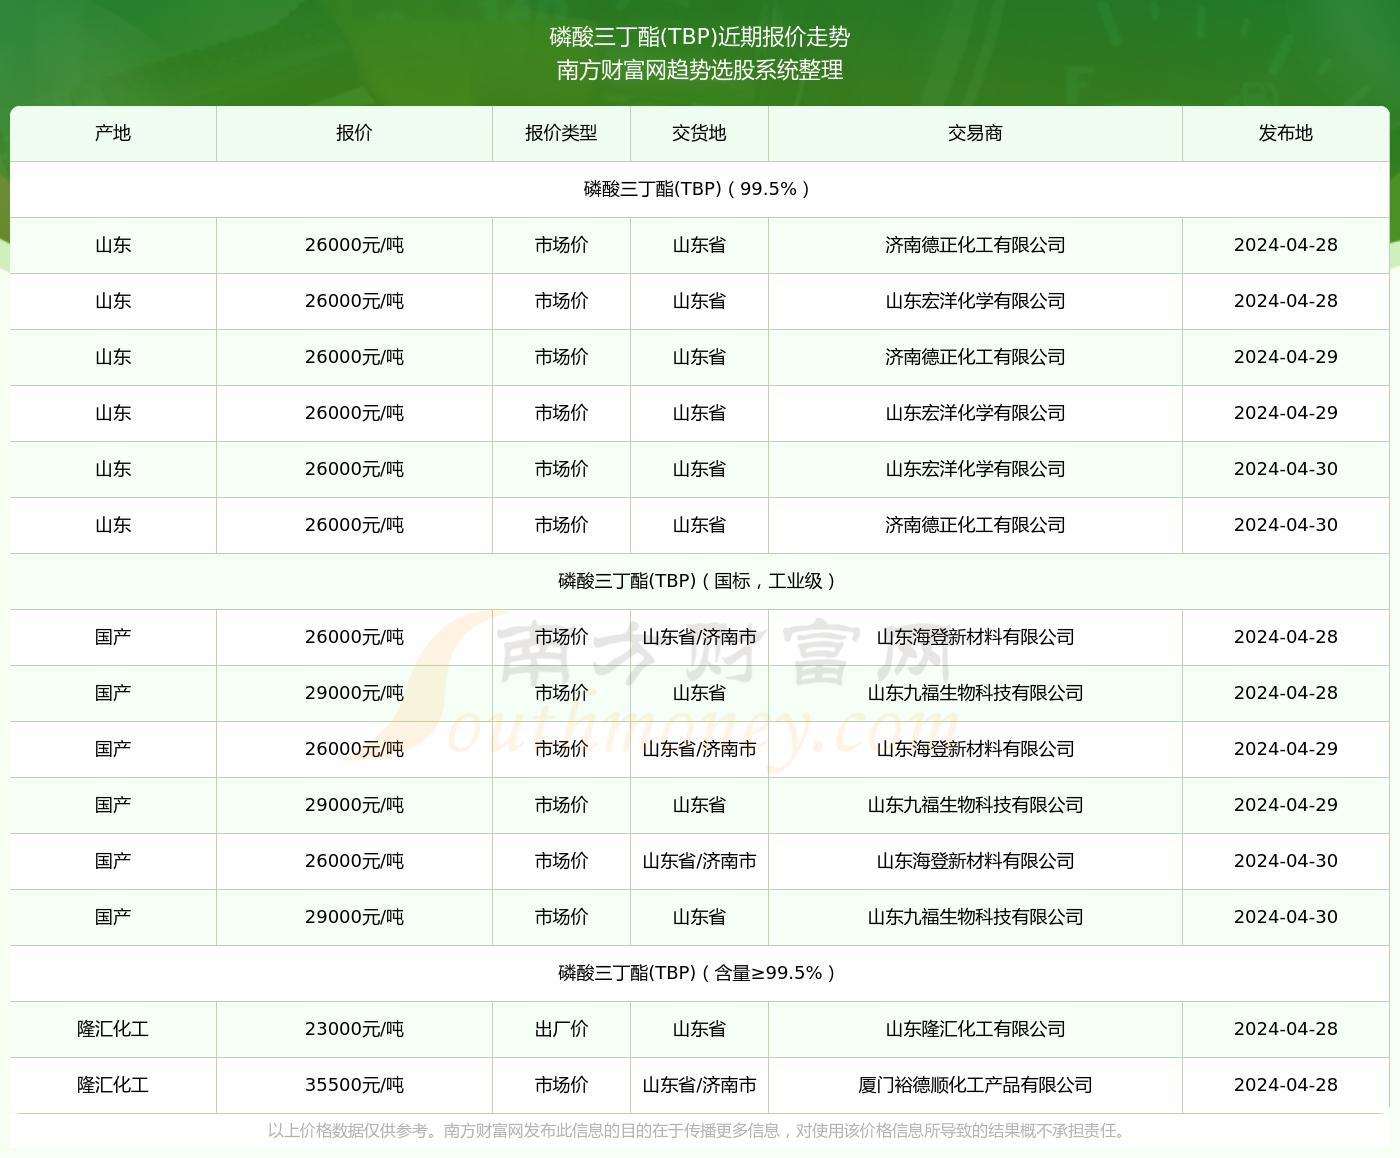This screenshot has width=1400, height=1158.
Task: Click the 交易商 column header
Action: 975,133
